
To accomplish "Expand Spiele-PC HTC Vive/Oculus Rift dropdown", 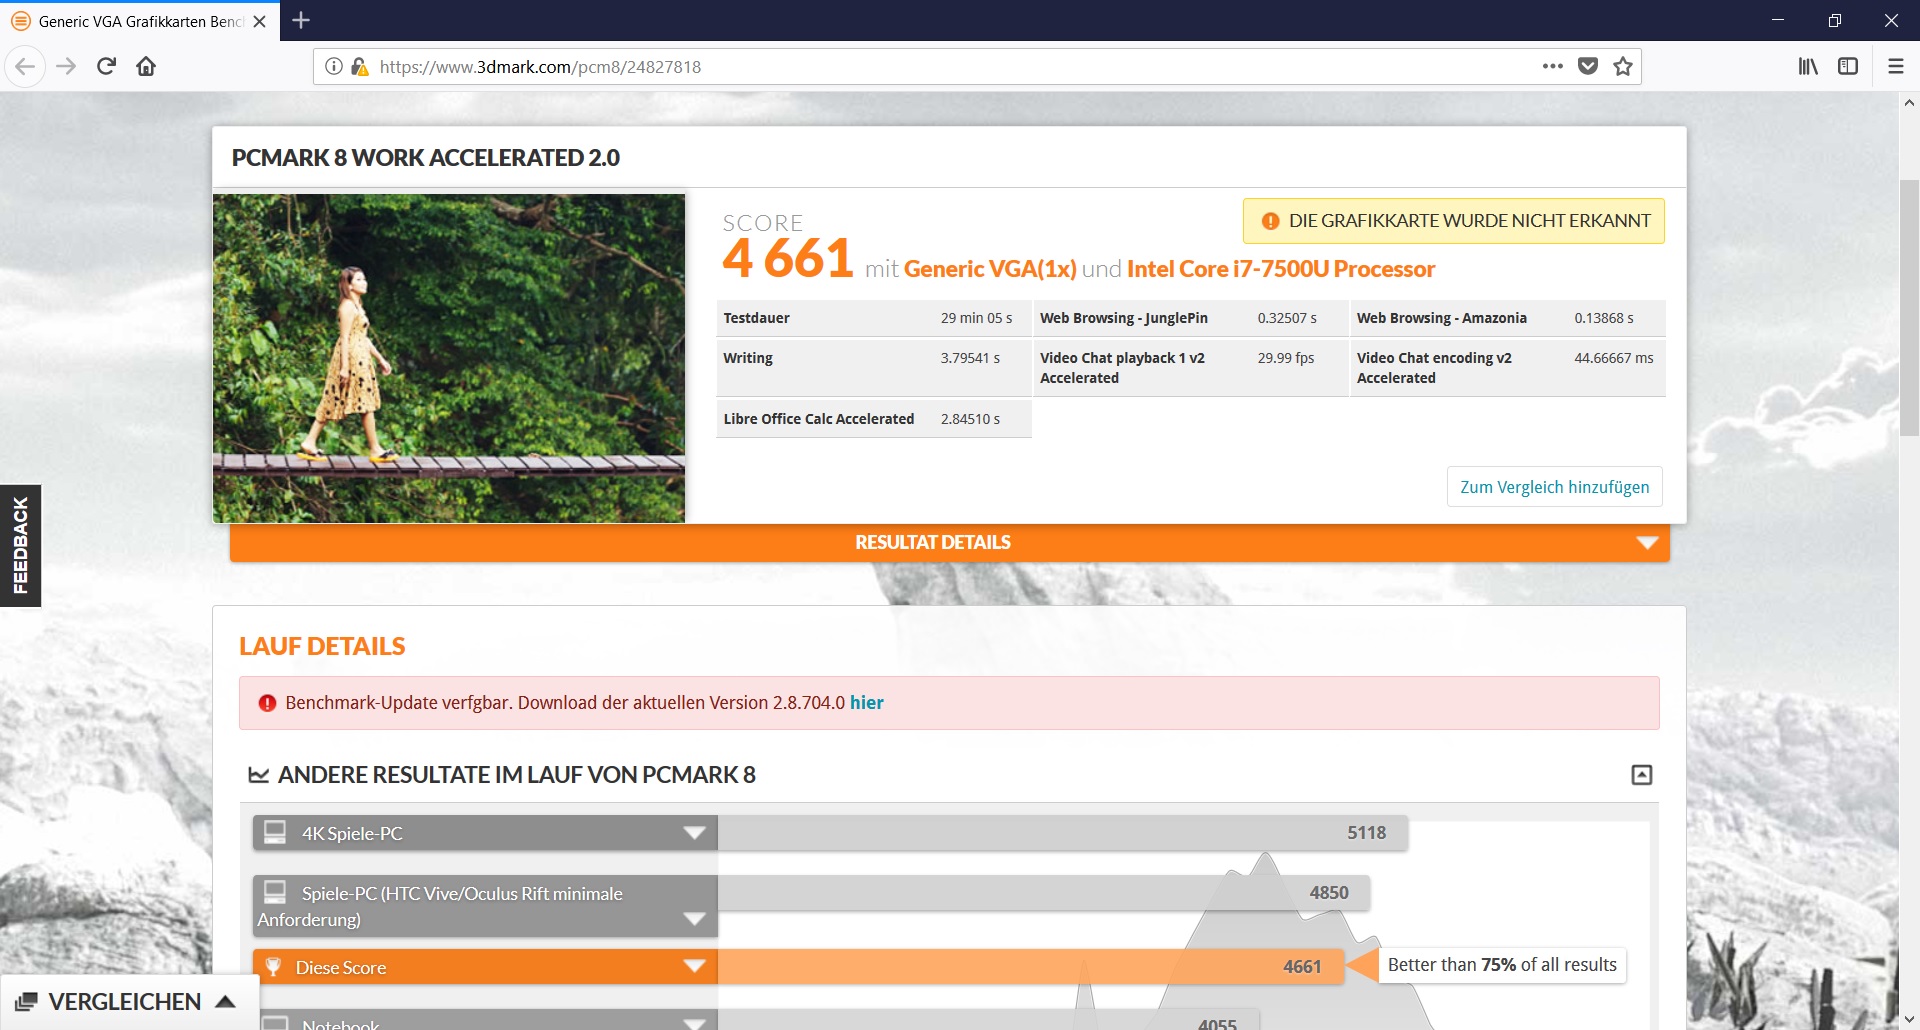I will (694, 918).
